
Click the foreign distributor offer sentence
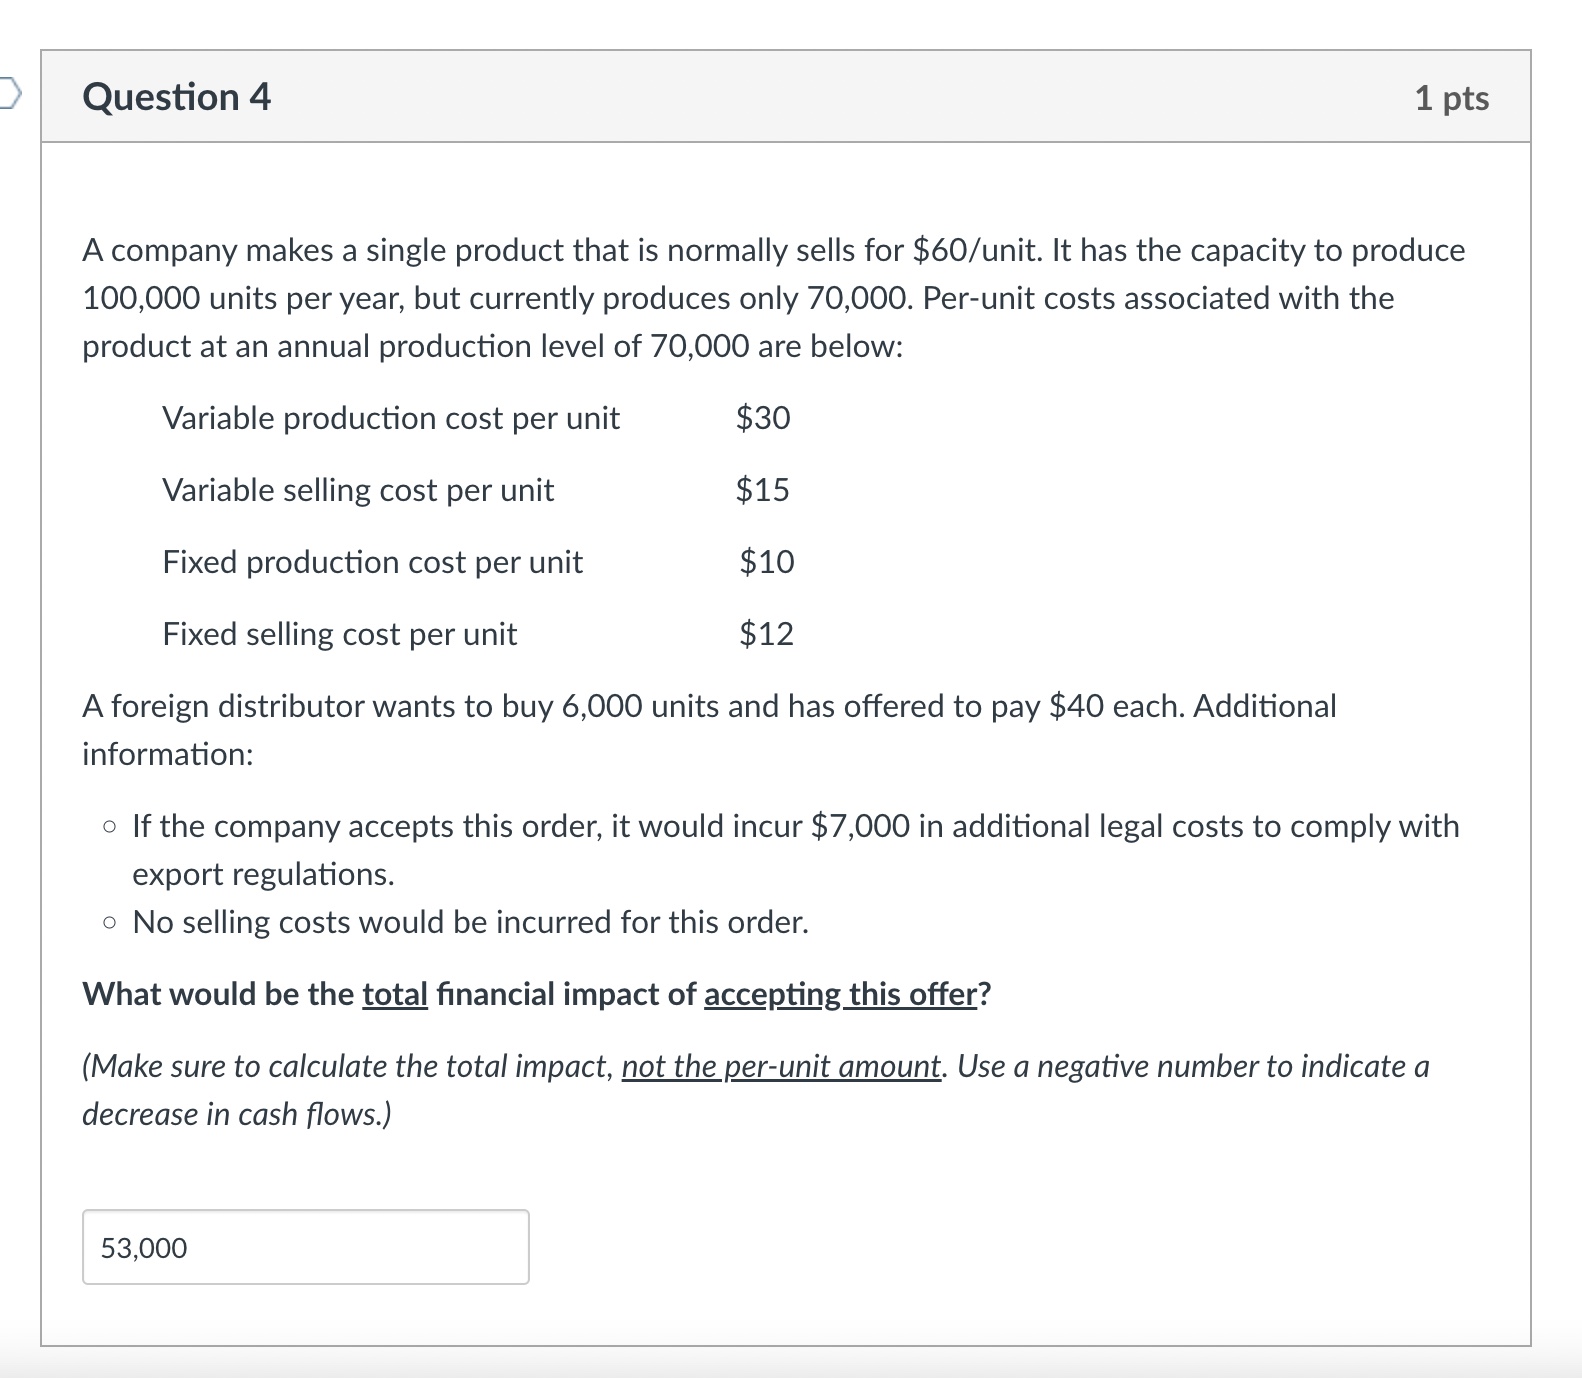click(x=708, y=707)
